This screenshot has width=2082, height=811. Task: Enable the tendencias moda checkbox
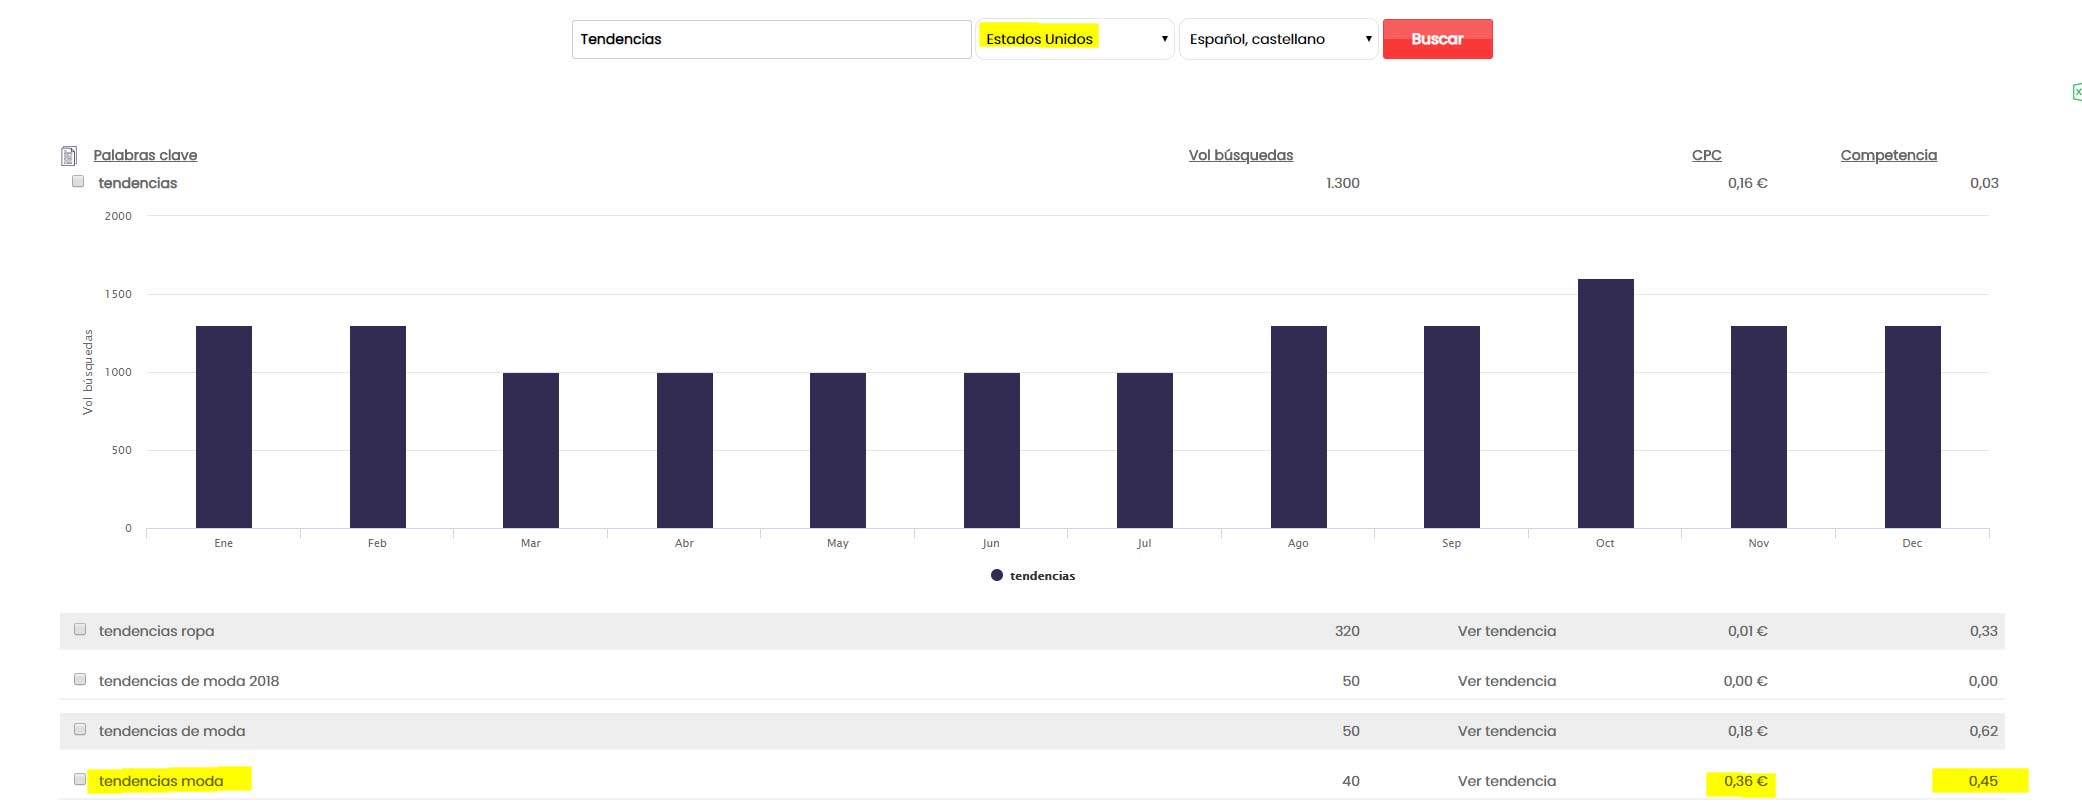click(x=80, y=780)
